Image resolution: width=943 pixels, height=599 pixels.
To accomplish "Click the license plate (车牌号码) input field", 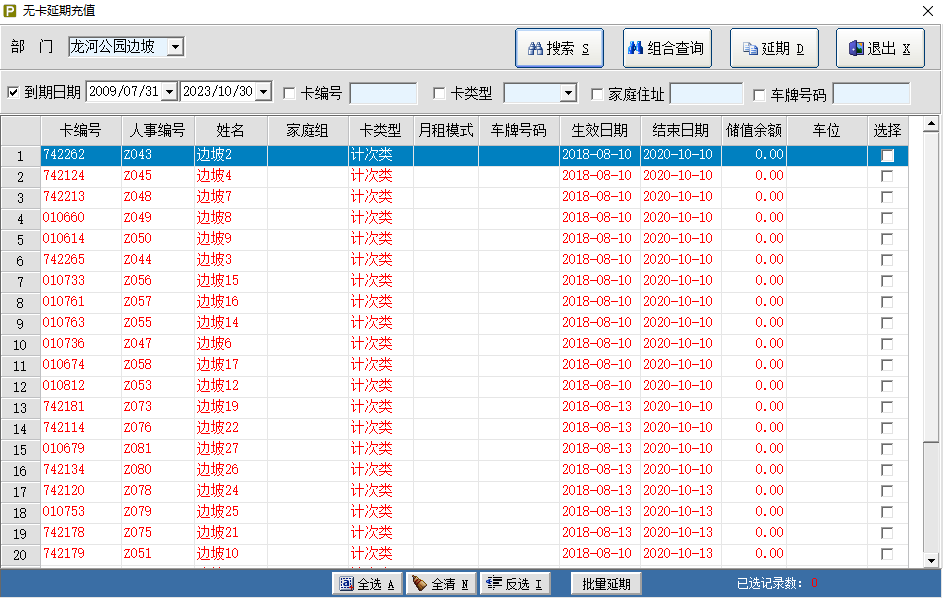I will point(870,94).
